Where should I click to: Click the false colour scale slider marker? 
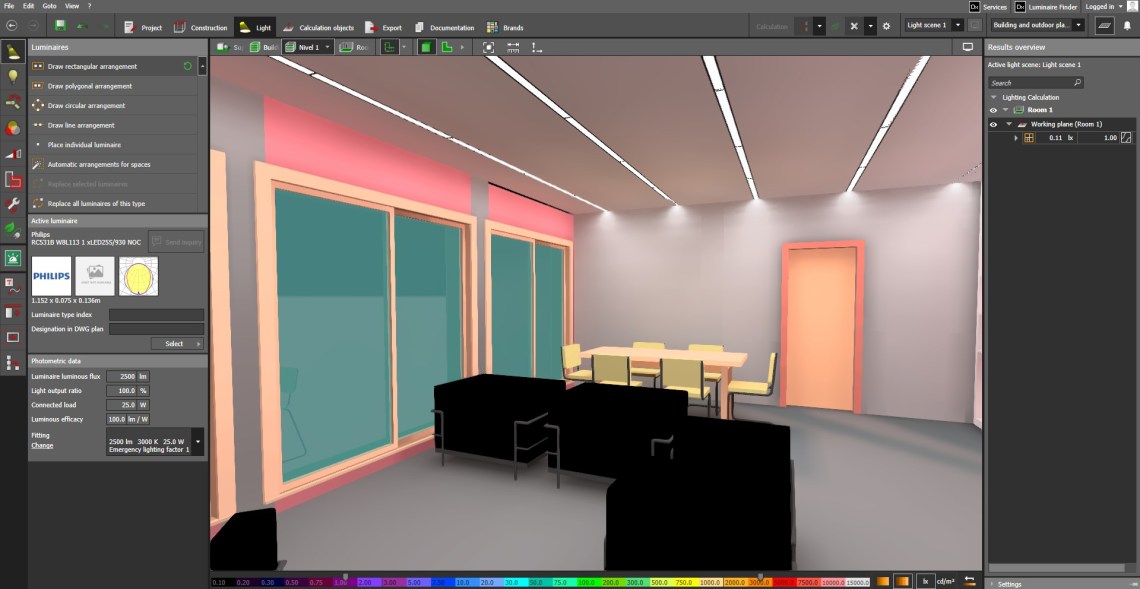coord(346,576)
